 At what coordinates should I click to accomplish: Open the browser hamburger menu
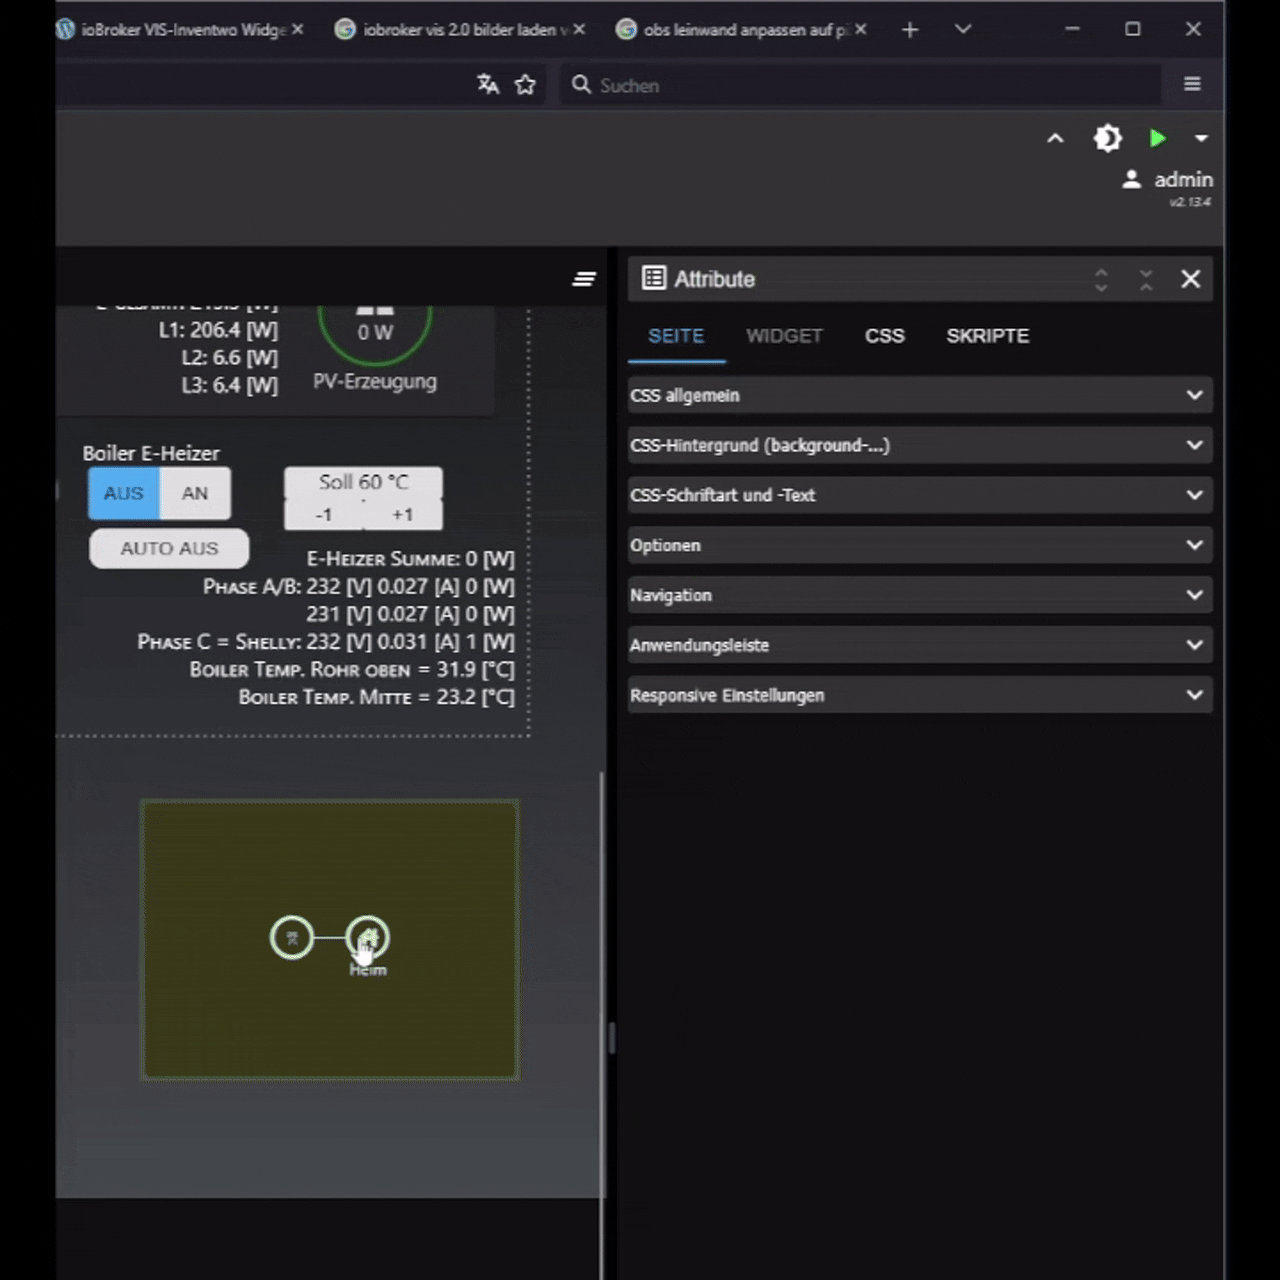pos(1192,84)
